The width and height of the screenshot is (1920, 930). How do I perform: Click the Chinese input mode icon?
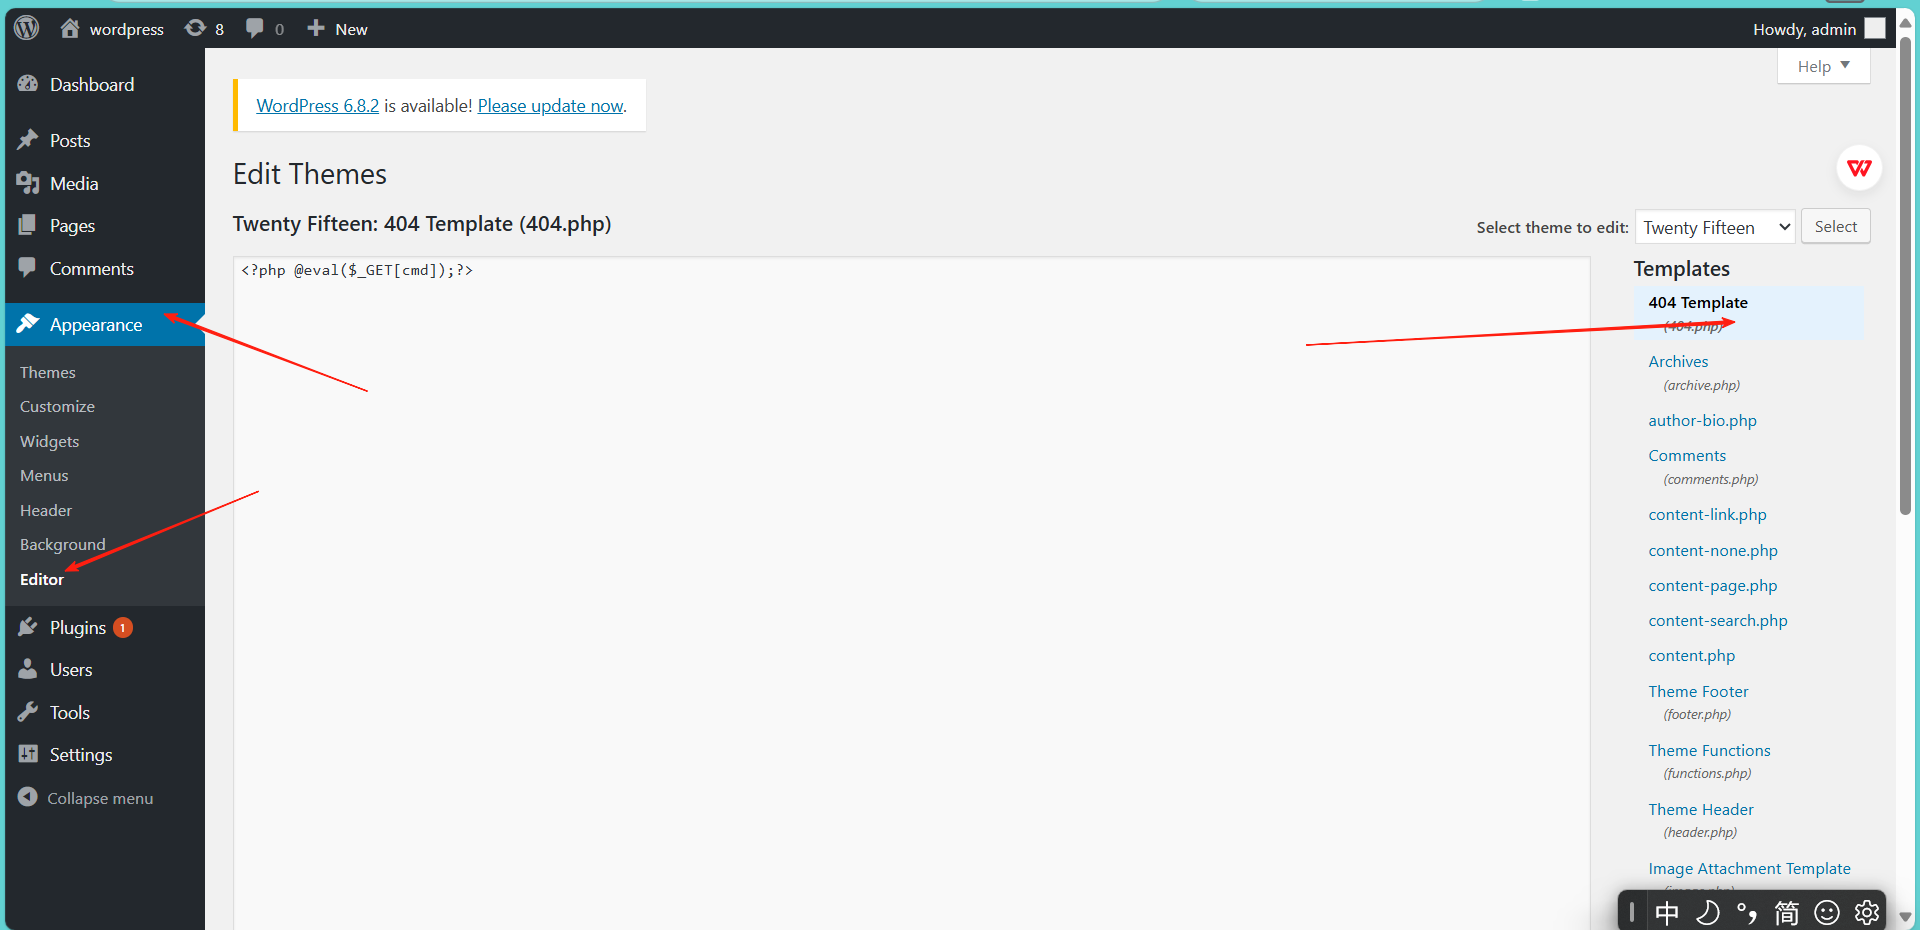tap(1667, 912)
